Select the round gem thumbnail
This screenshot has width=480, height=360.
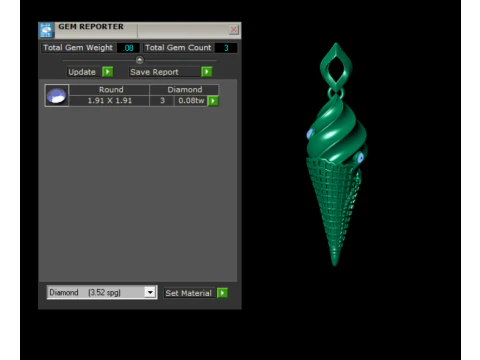pos(57,95)
